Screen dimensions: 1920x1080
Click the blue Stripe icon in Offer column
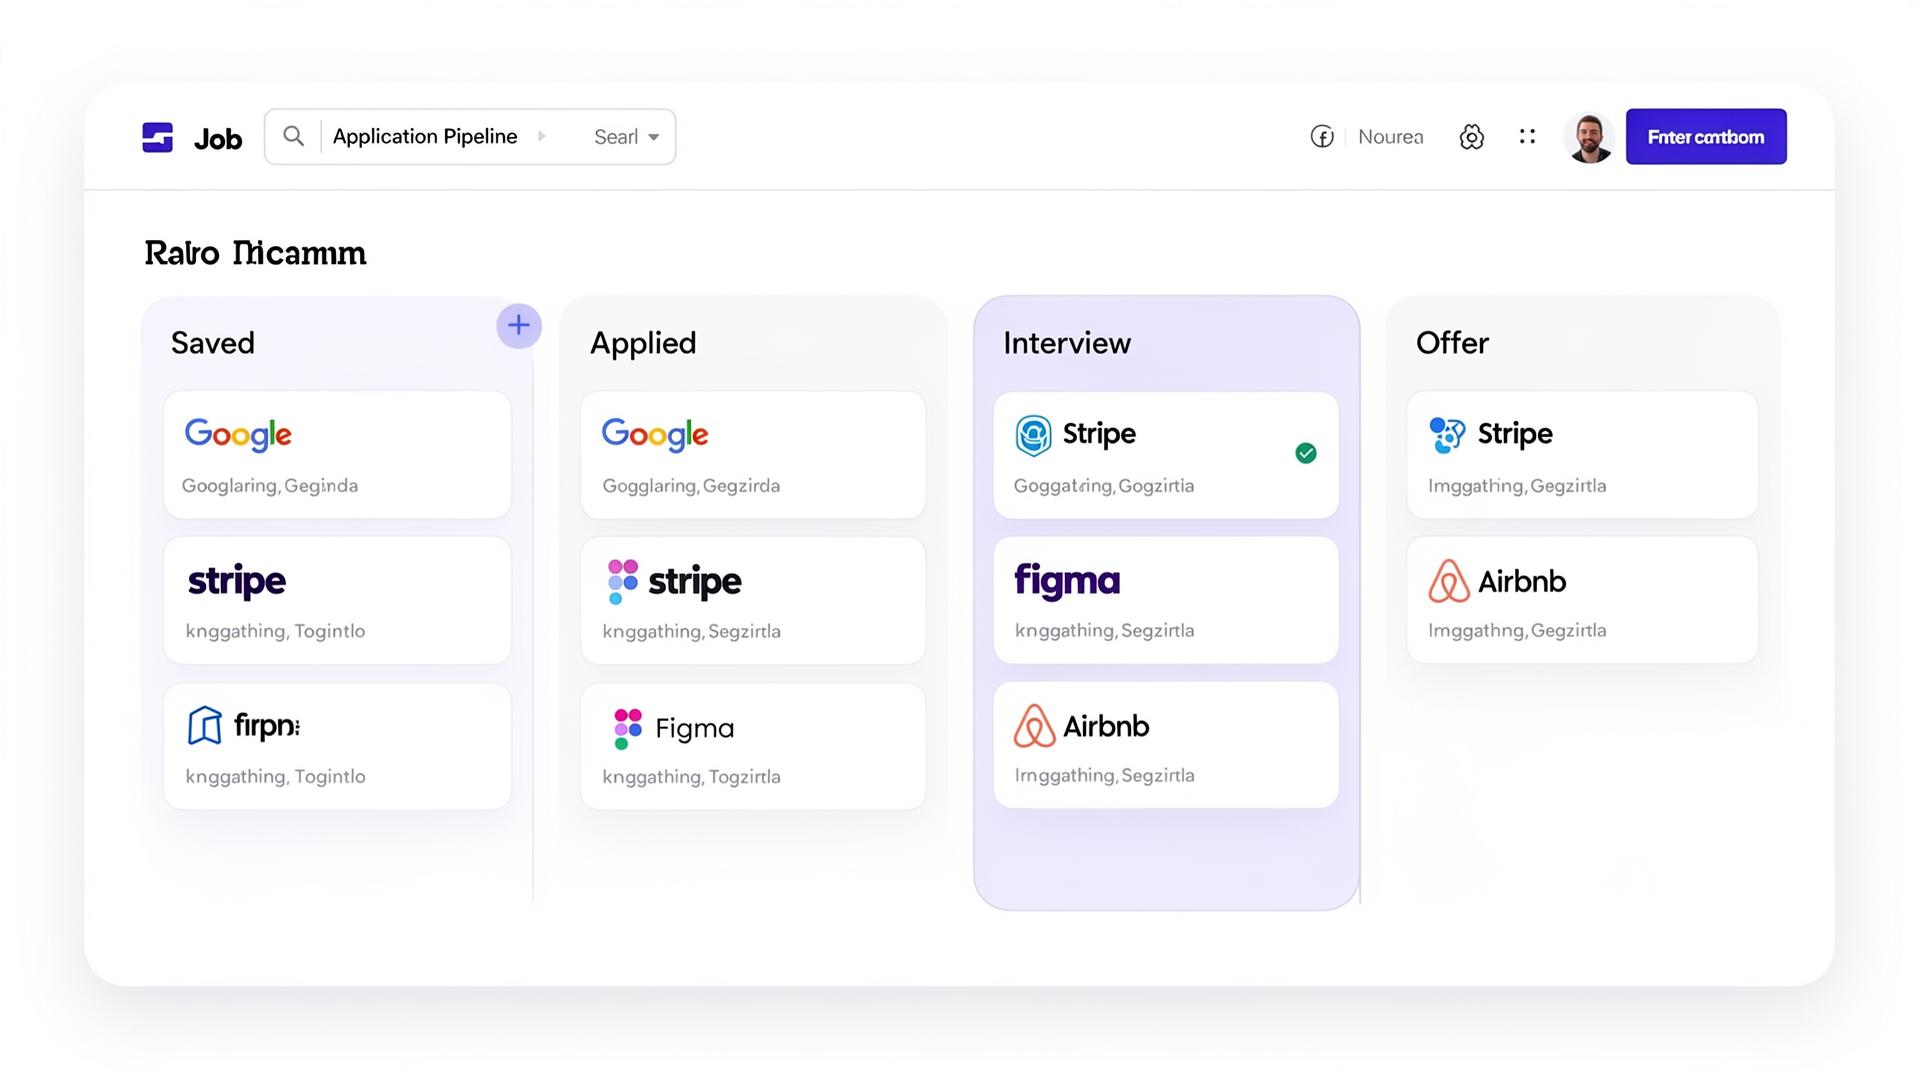click(1447, 435)
